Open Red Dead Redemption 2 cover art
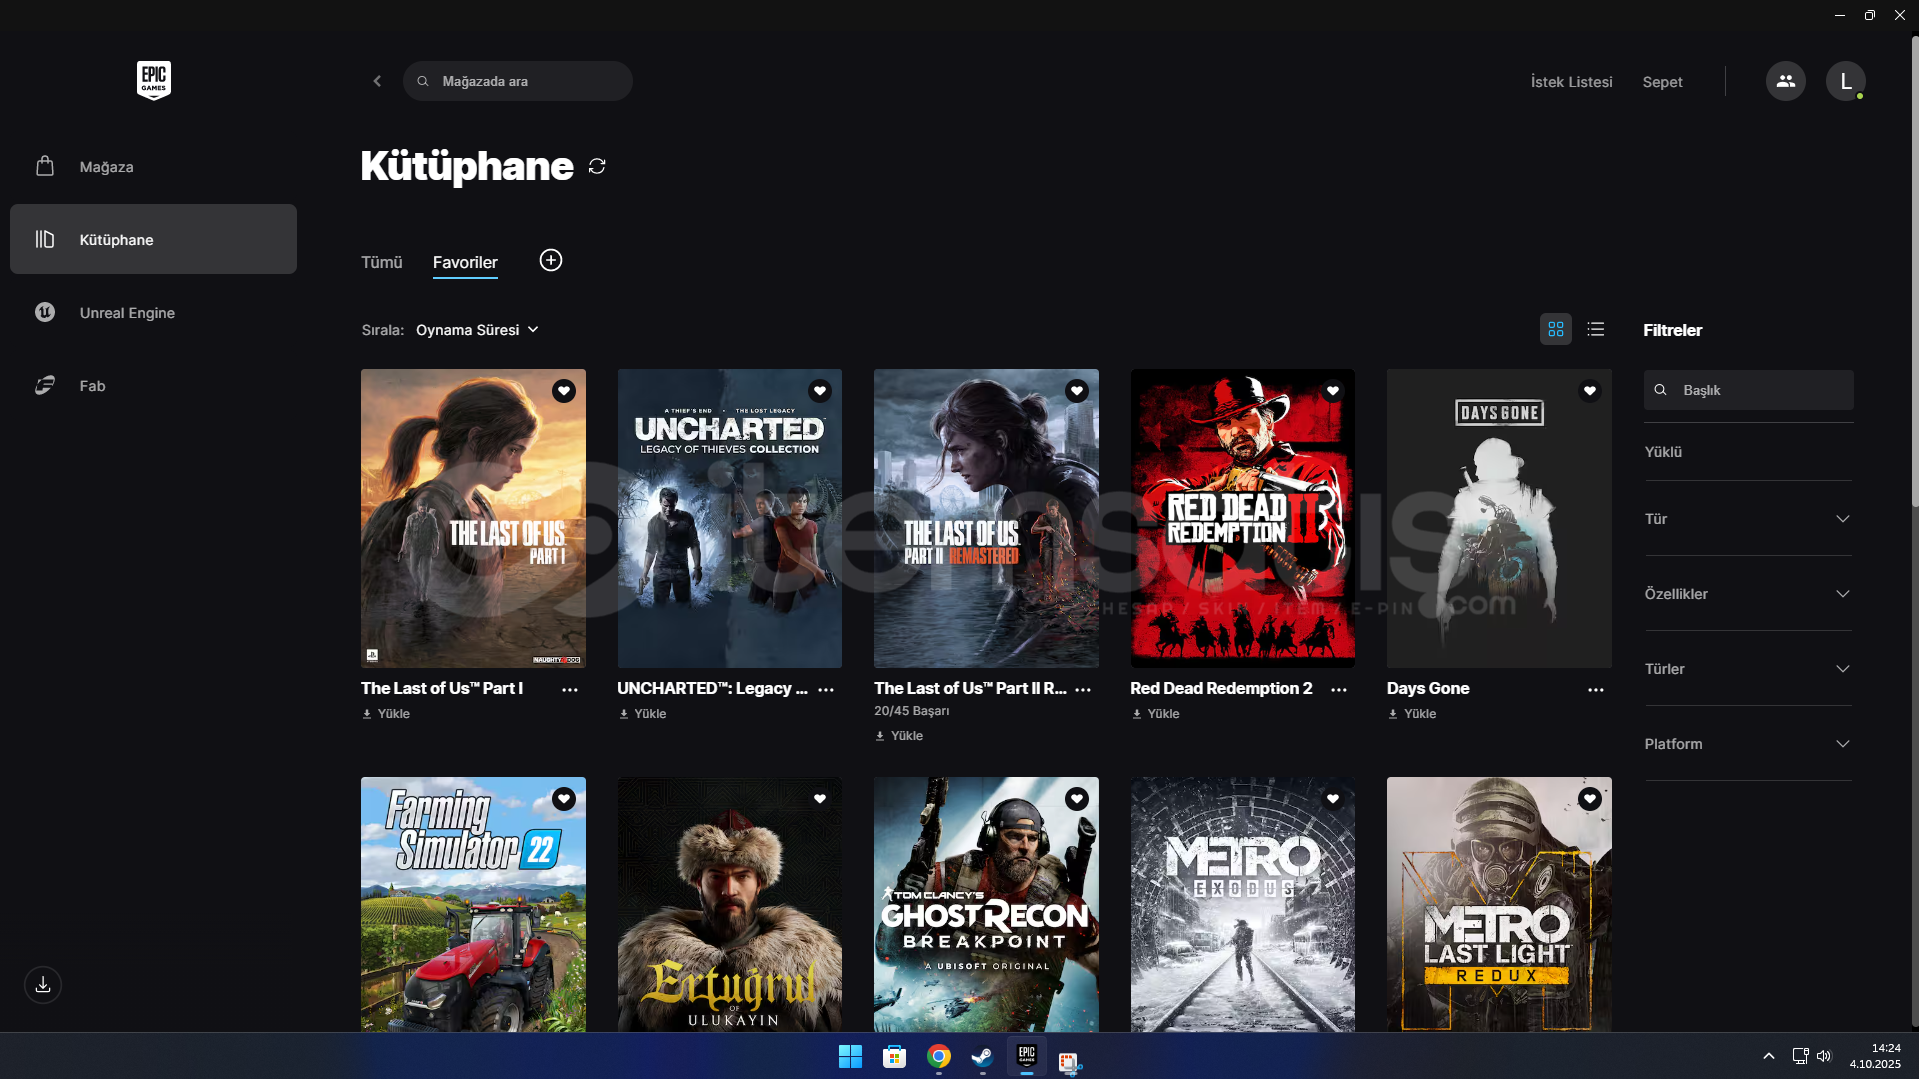Viewport: 1919px width, 1079px height. (1243, 518)
